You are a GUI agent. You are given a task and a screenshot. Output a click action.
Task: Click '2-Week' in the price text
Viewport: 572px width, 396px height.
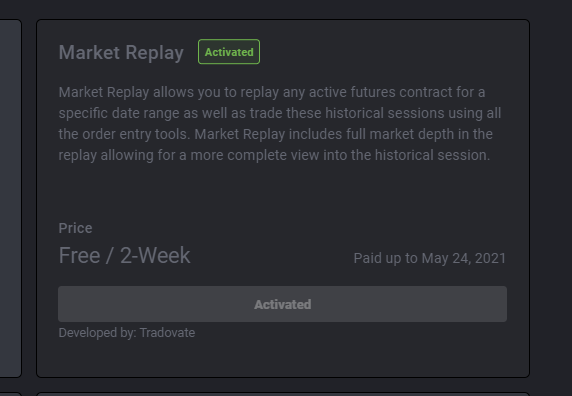(155, 255)
